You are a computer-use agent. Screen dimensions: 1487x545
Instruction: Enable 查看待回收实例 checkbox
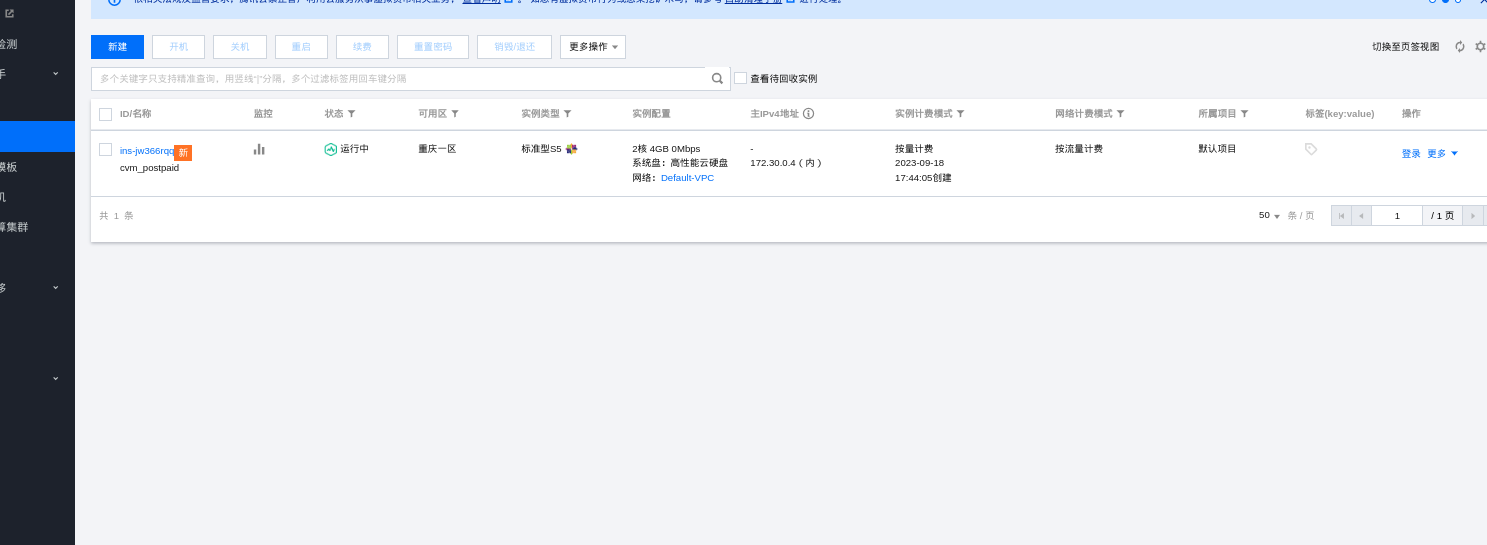point(740,78)
